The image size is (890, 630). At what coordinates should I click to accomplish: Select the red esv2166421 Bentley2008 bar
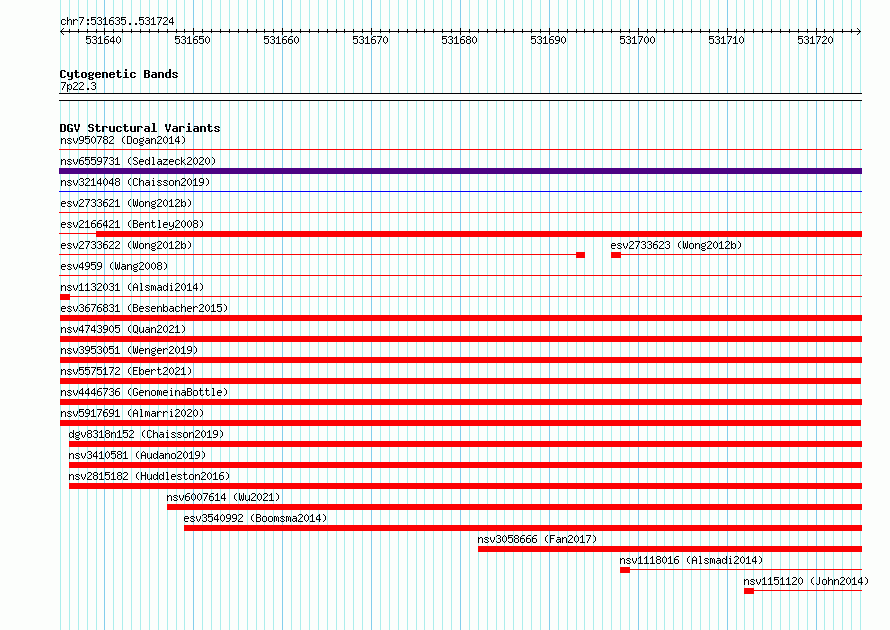[479, 234]
